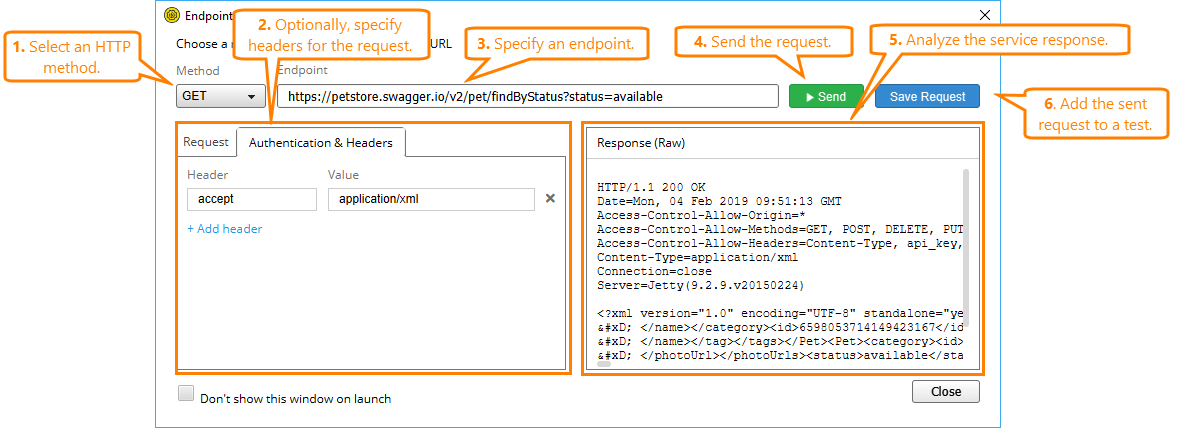Click the Close button

[x=946, y=391]
